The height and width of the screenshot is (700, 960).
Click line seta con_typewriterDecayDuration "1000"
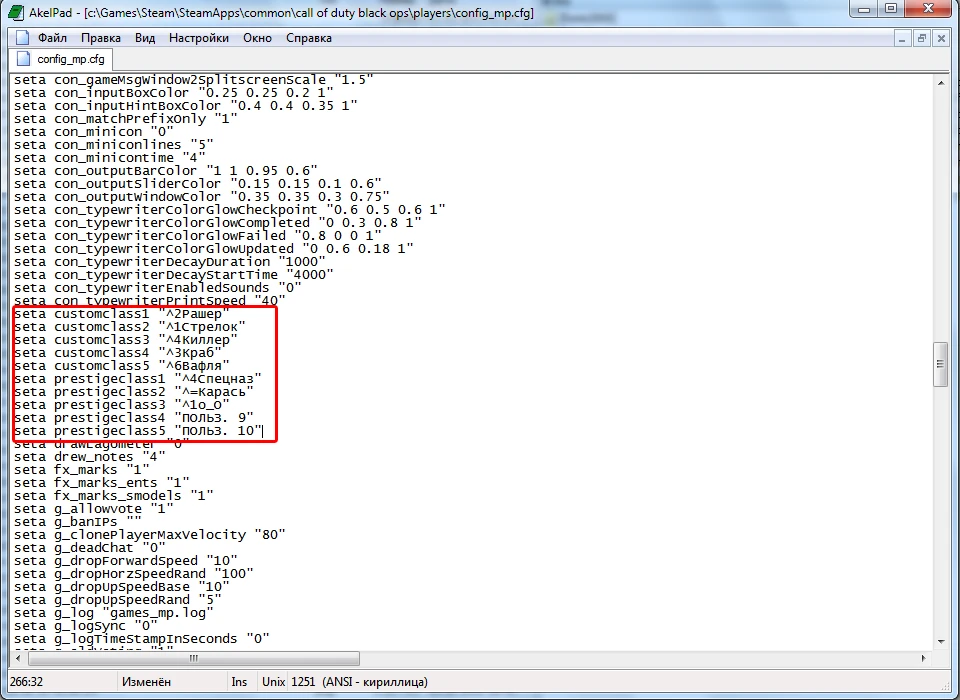point(170,262)
